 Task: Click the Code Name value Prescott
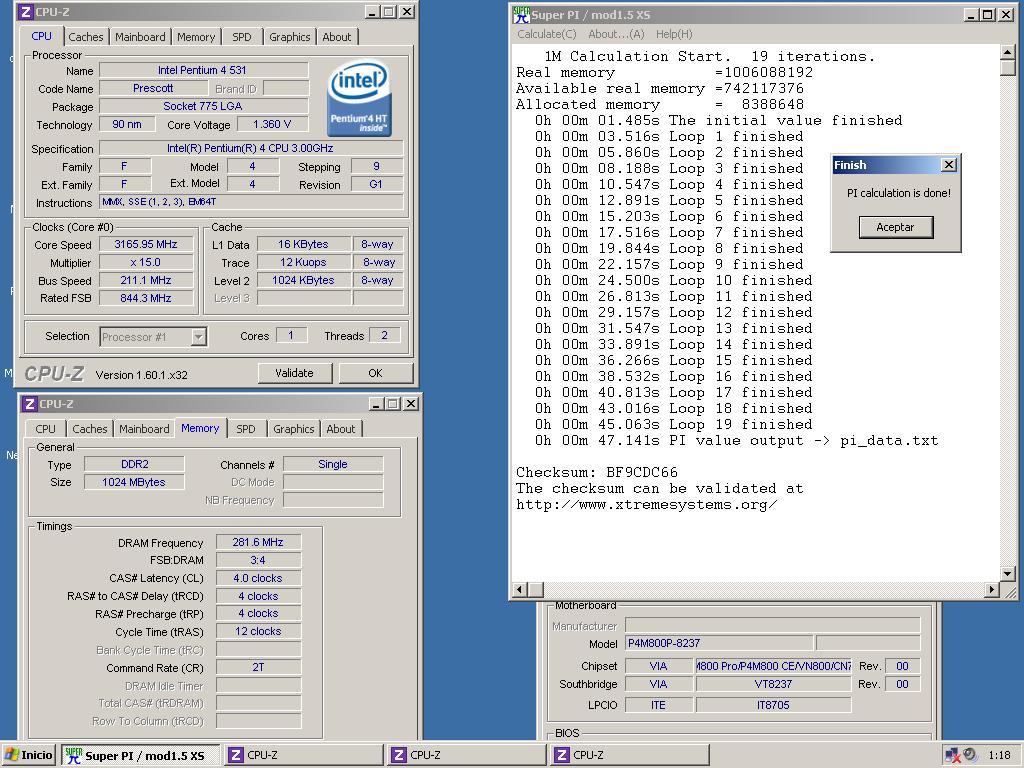153,88
